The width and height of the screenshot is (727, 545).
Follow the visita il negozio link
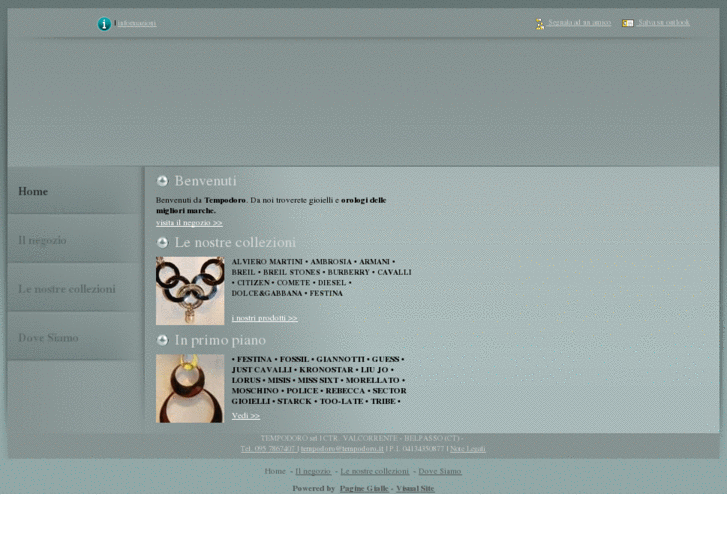tap(189, 223)
